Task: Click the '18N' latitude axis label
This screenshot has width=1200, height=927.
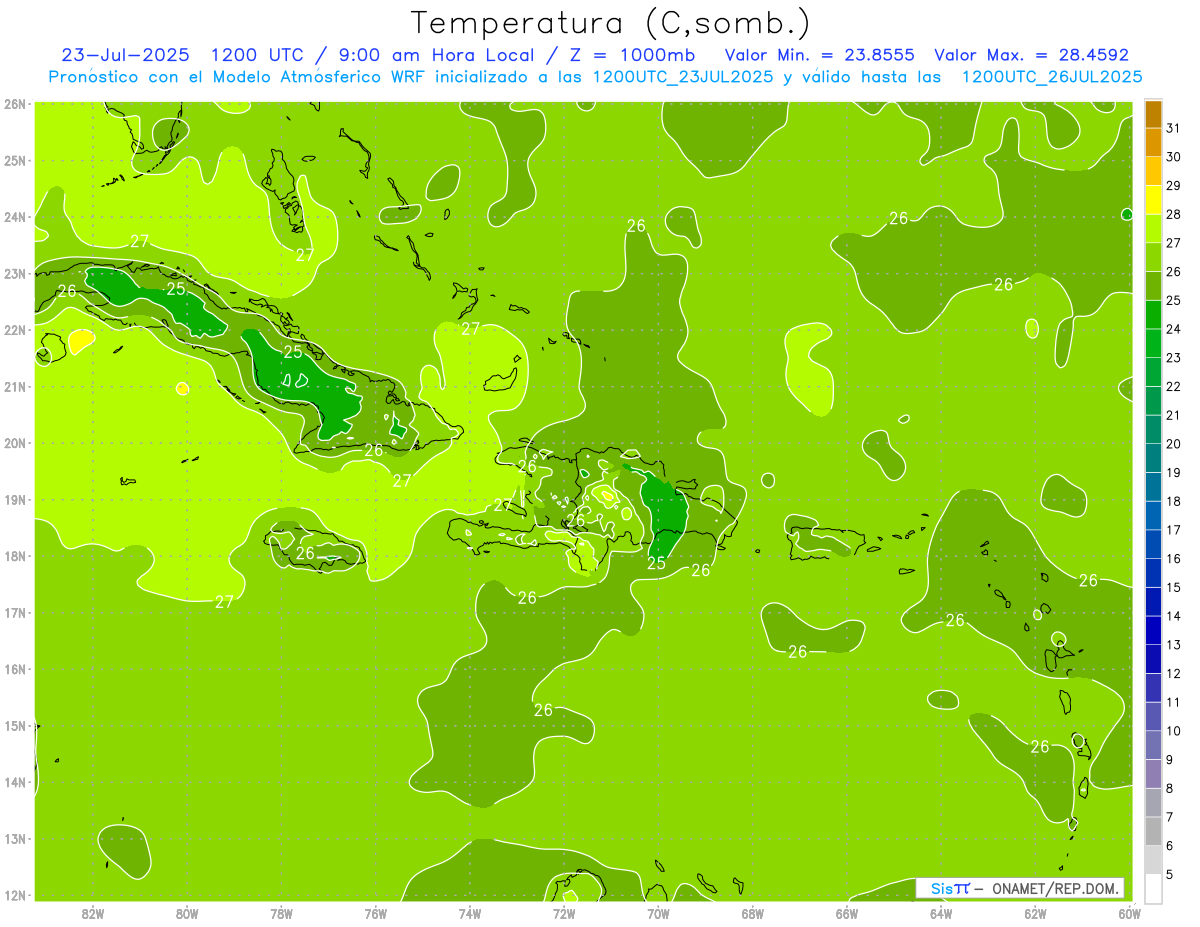Action: coord(15,556)
